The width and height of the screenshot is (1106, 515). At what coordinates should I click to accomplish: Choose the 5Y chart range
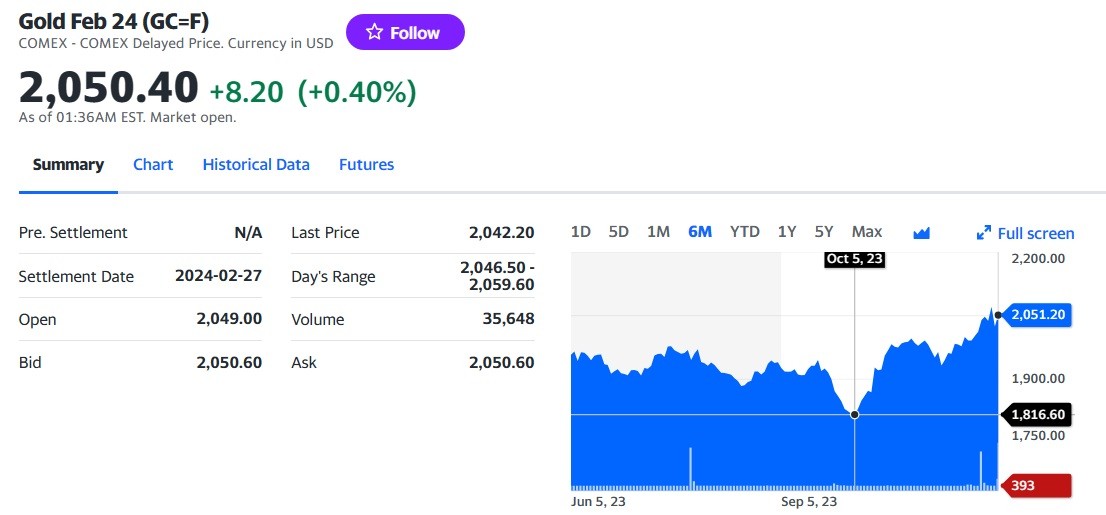823,232
